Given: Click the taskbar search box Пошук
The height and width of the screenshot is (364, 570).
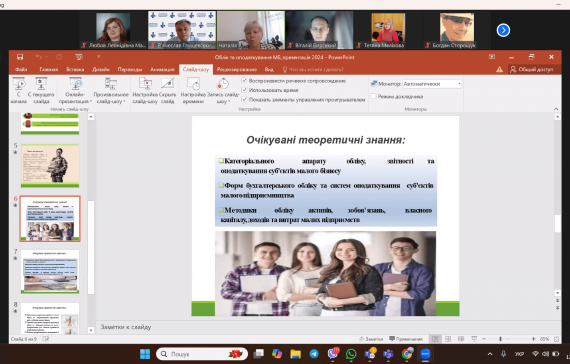Looking at the screenshot, I should pos(202,354).
